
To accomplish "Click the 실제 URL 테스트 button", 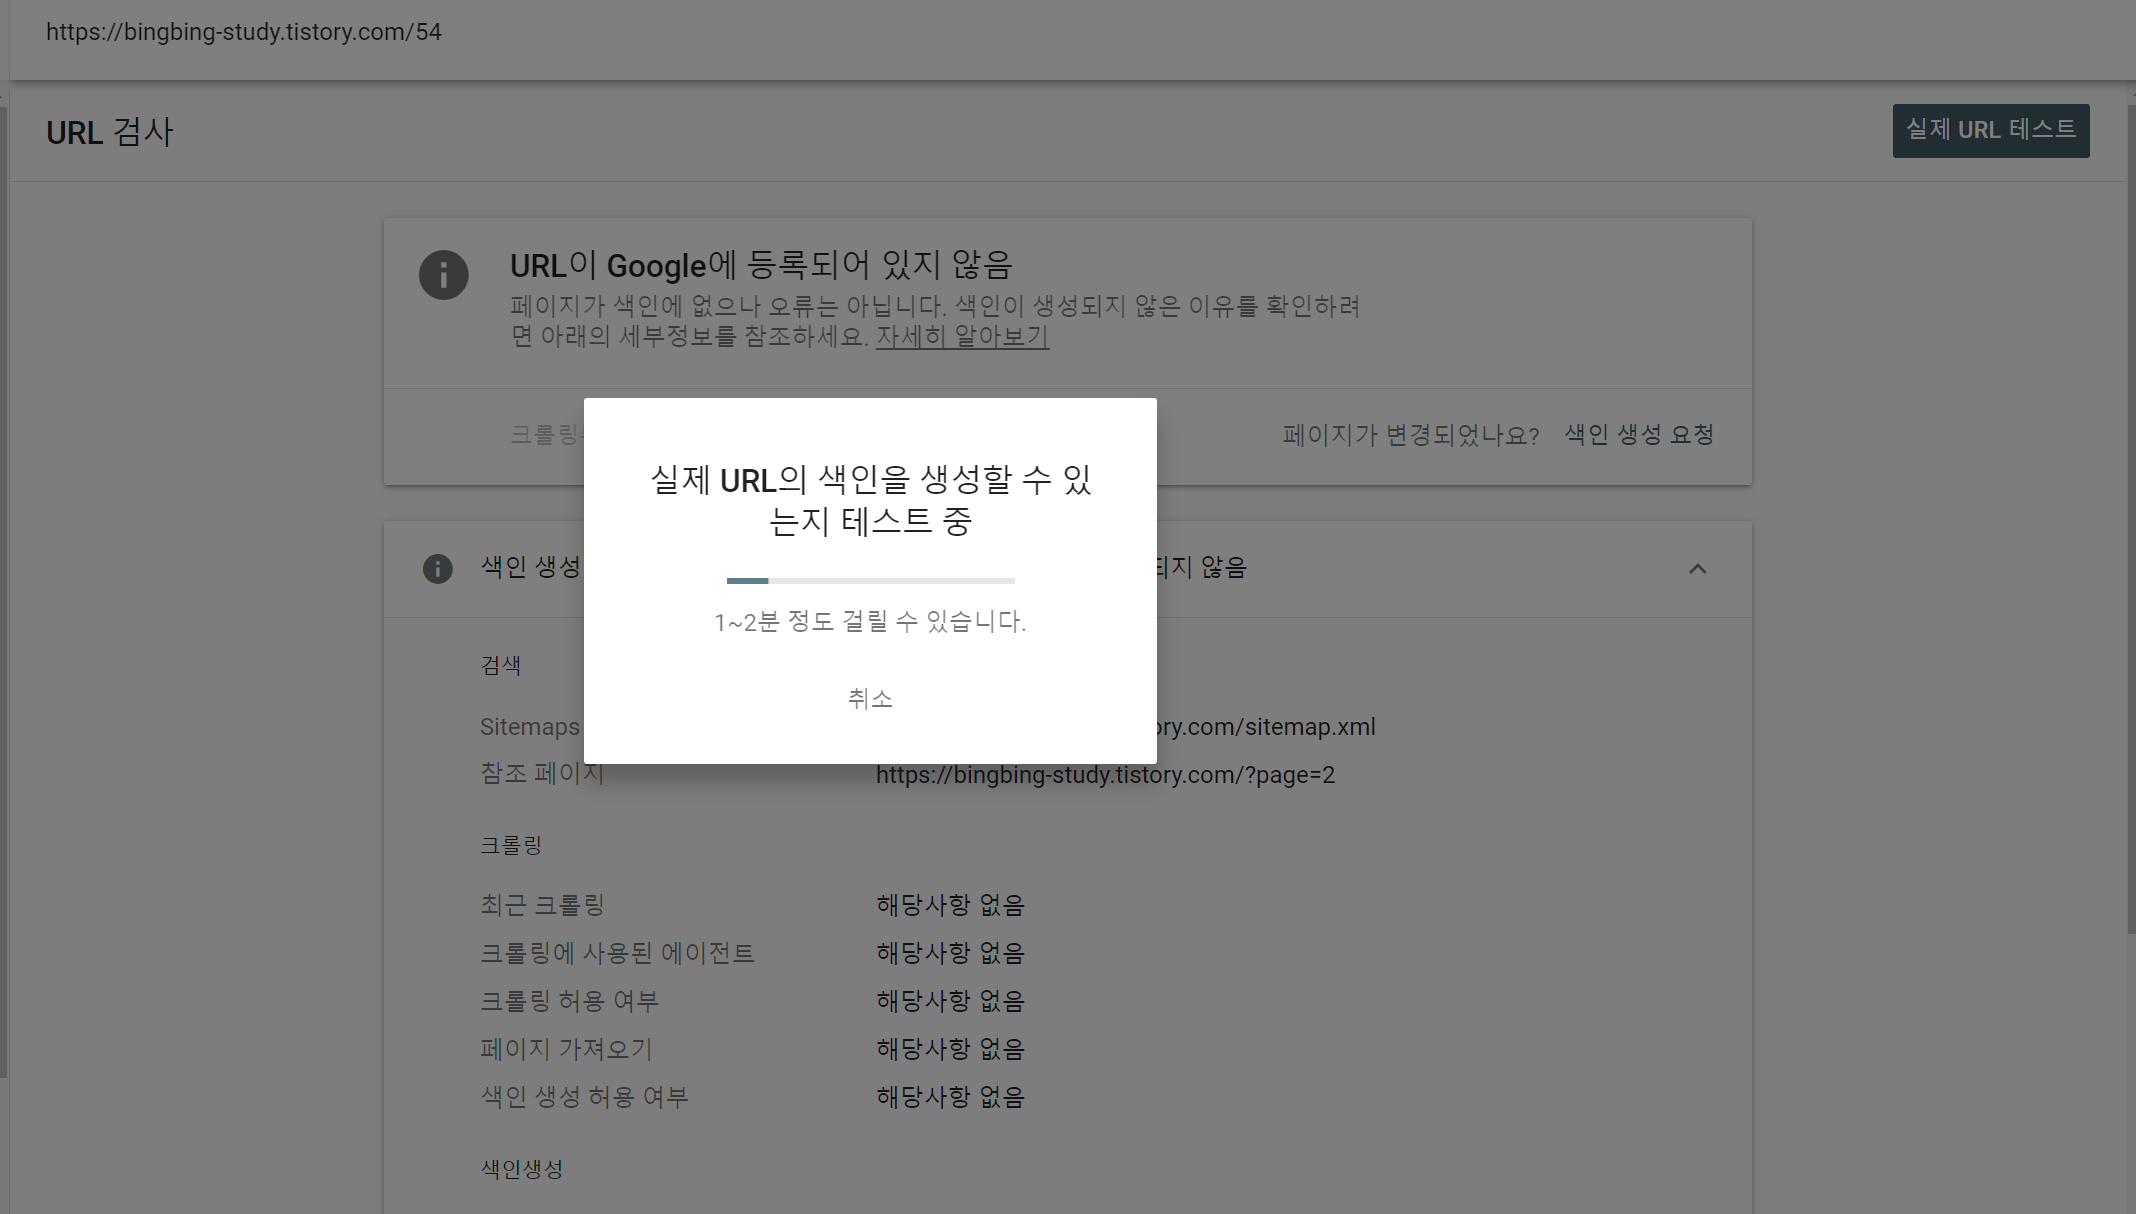I will 1990,131.
